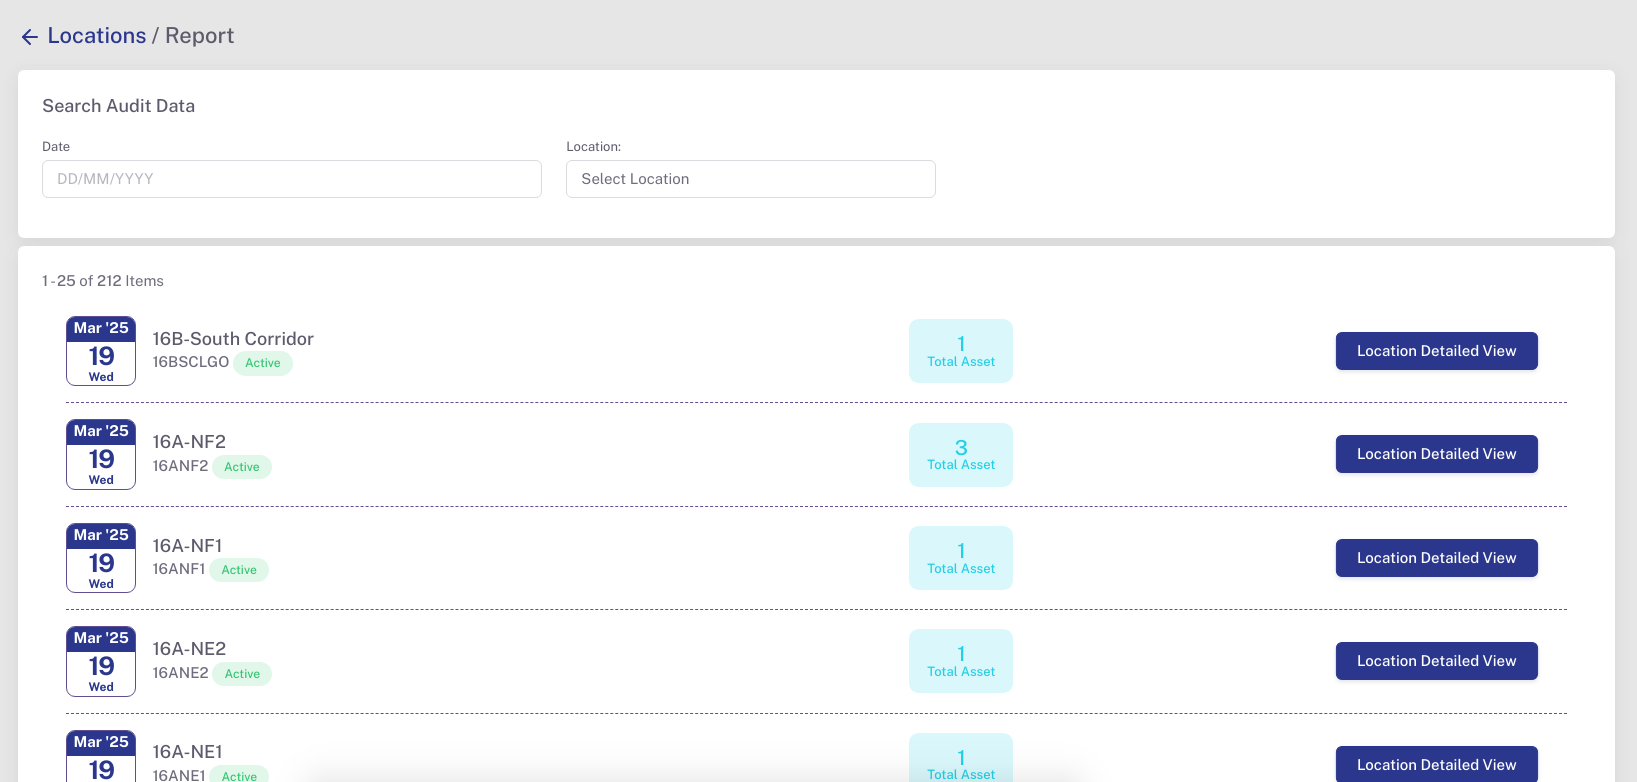Image resolution: width=1637 pixels, height=782 pixels.
Task: Open Location Detailed View for 16A-NF1
Action: 1435,558
